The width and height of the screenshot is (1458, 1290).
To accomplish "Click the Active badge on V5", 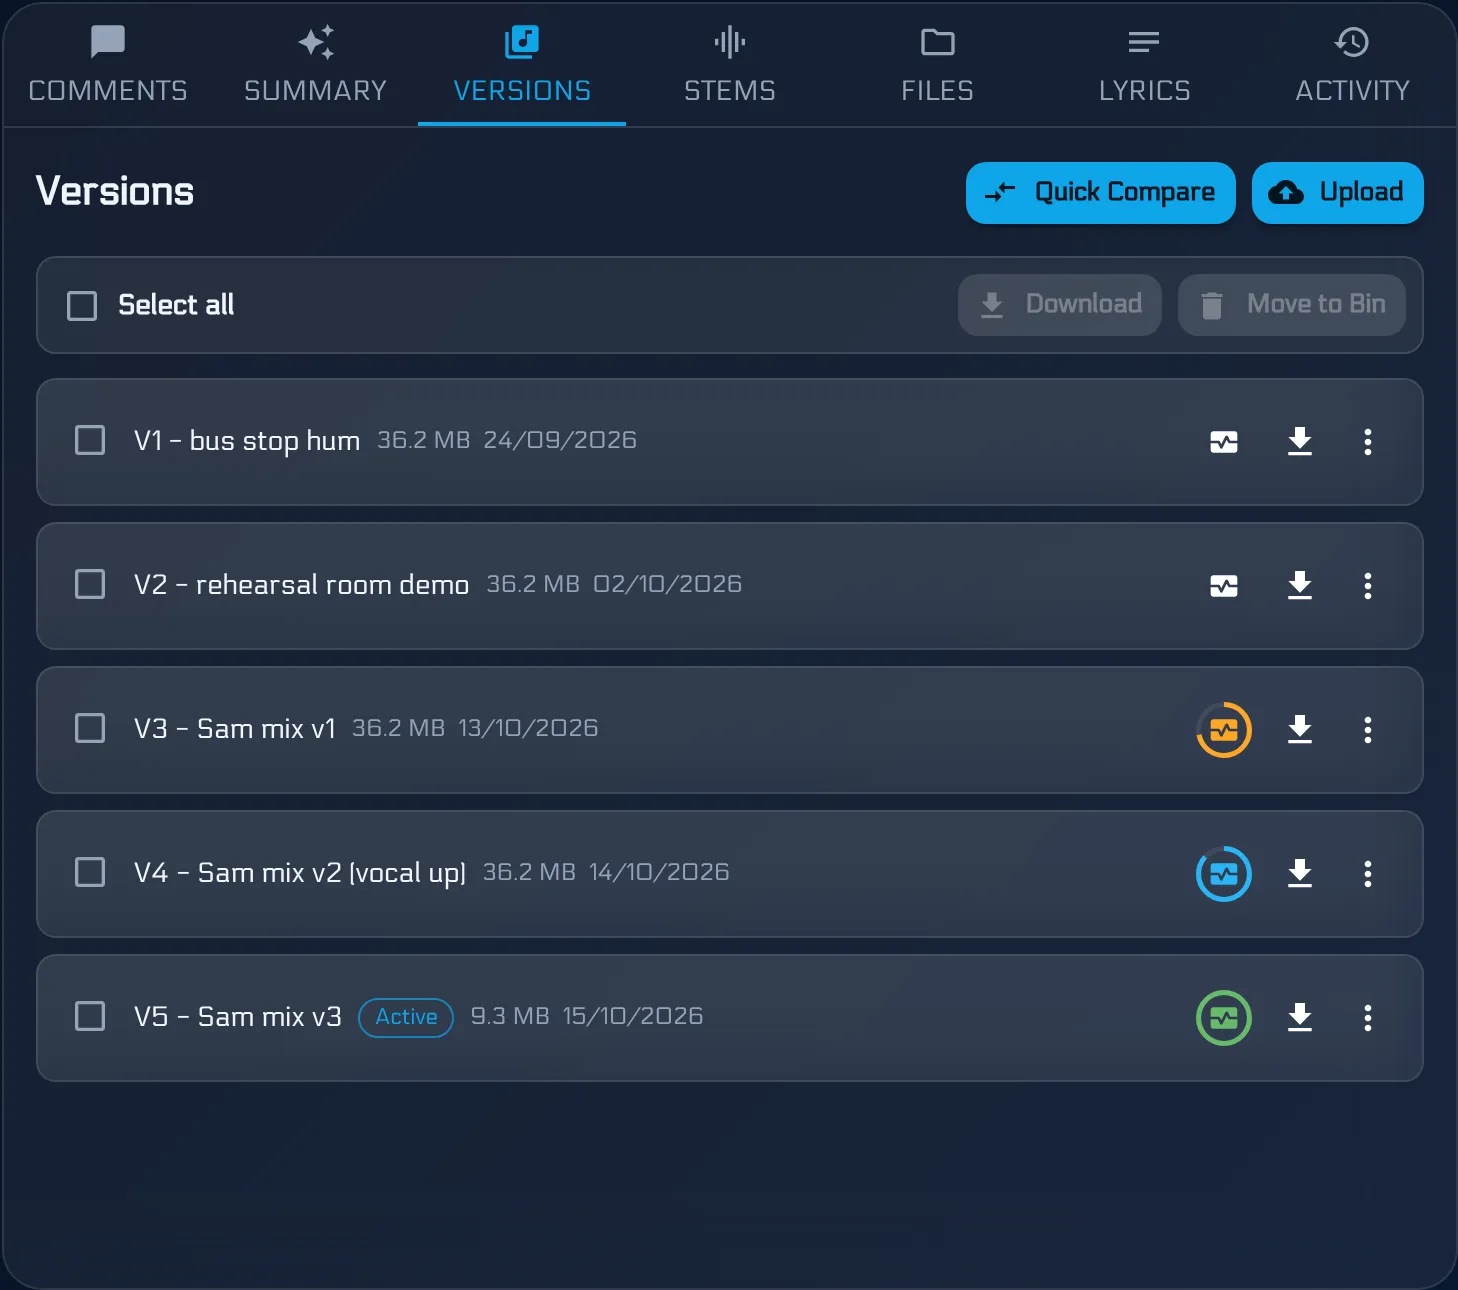I will 406,1018.
